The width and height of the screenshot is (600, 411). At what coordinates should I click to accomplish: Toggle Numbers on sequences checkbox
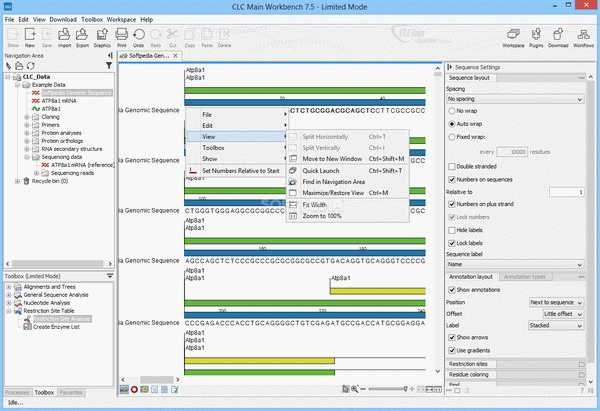coord(452,179)
